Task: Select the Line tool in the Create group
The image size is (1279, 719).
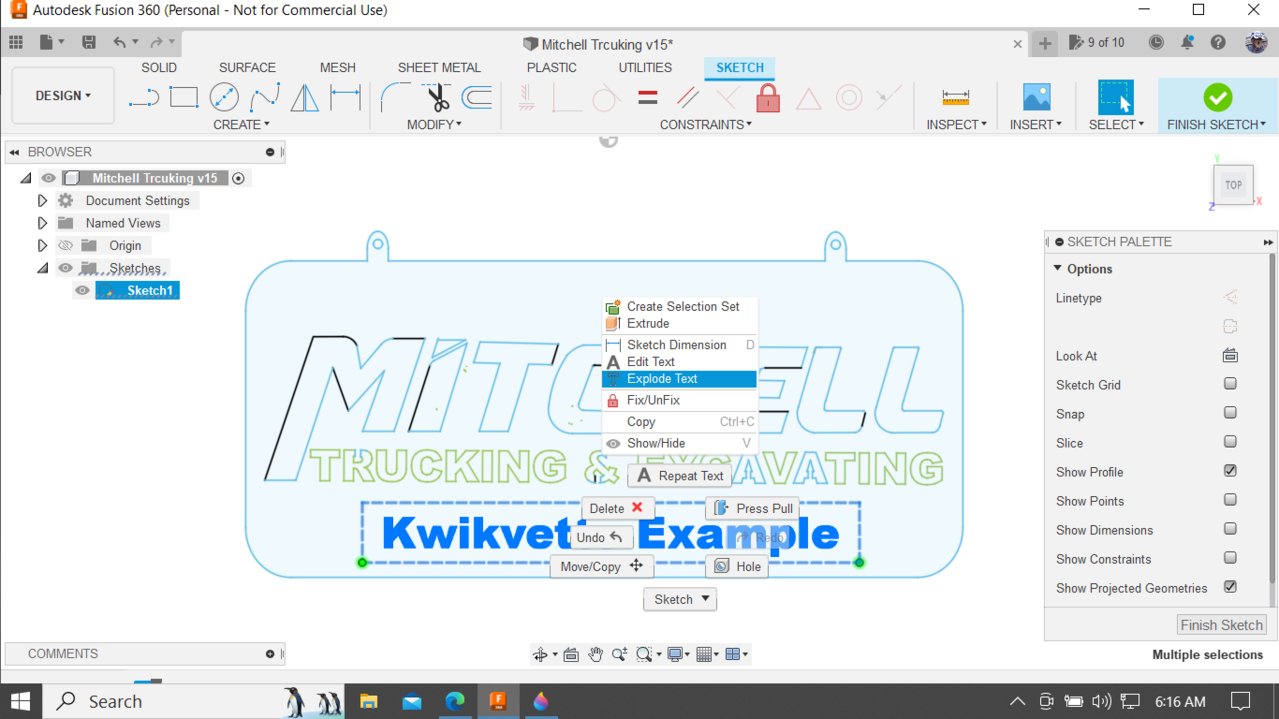Action: [144, 97]
